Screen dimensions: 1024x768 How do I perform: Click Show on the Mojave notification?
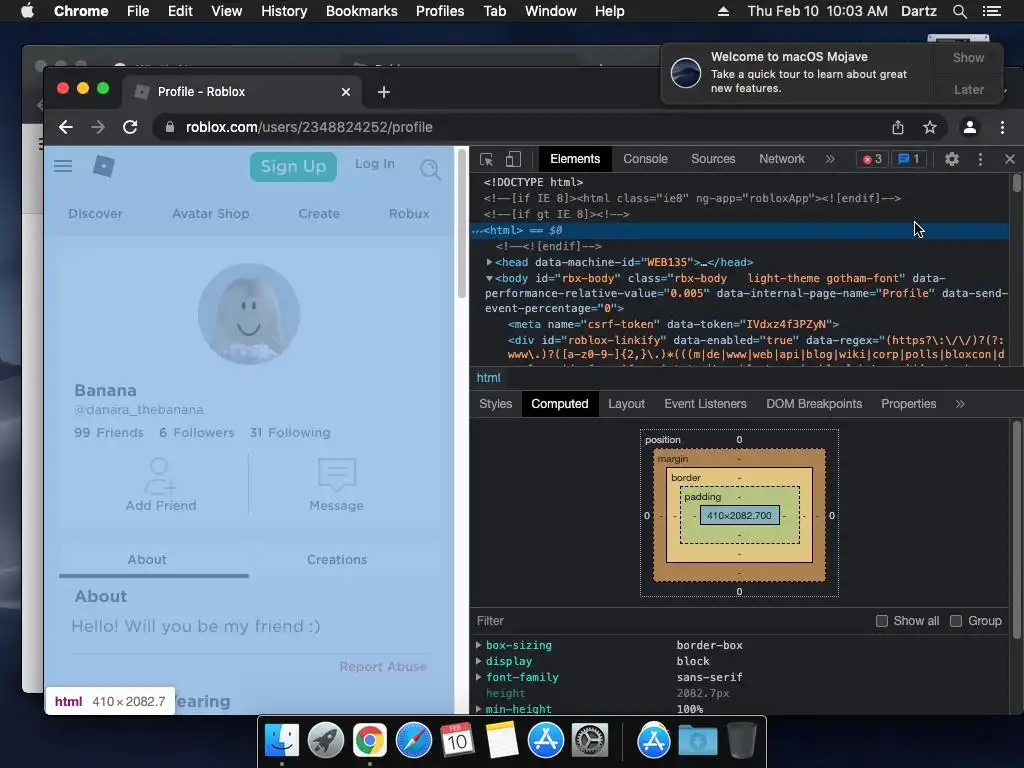tap(968, 58)
